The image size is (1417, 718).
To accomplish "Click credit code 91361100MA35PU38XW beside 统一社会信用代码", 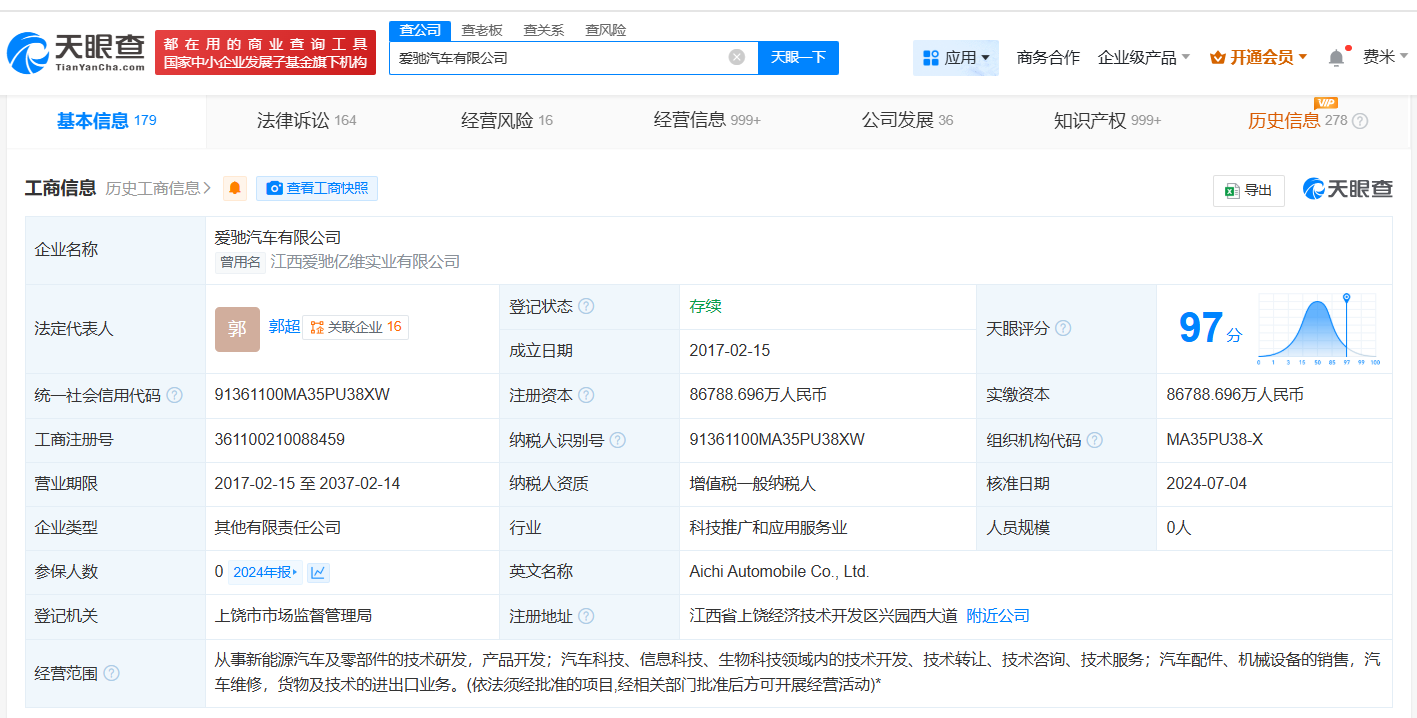I will tap(302, 395).
